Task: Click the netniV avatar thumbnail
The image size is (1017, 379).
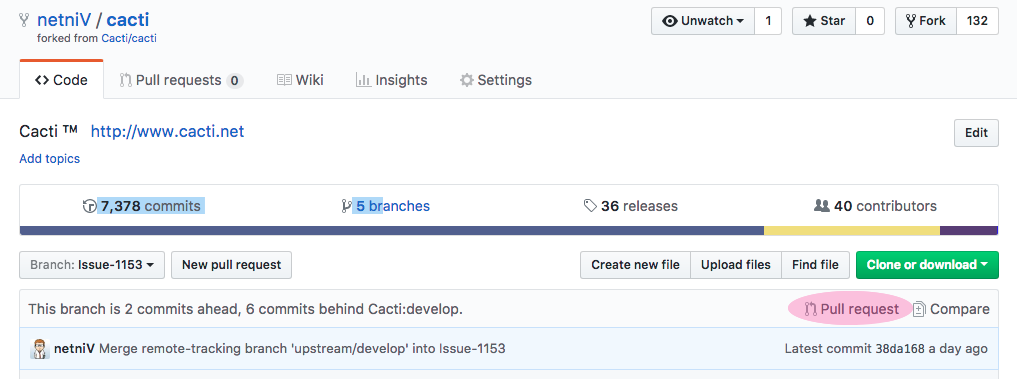Action: click(x=40, y=348)
